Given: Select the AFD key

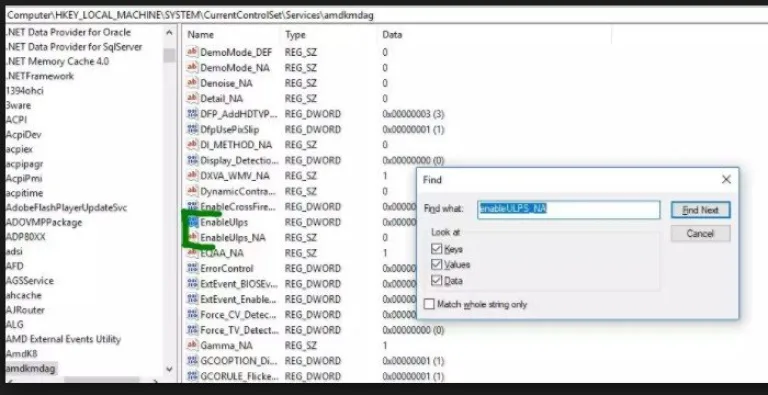Looking at the screenshot, I should pyautogui.click(x=14, y=266).
